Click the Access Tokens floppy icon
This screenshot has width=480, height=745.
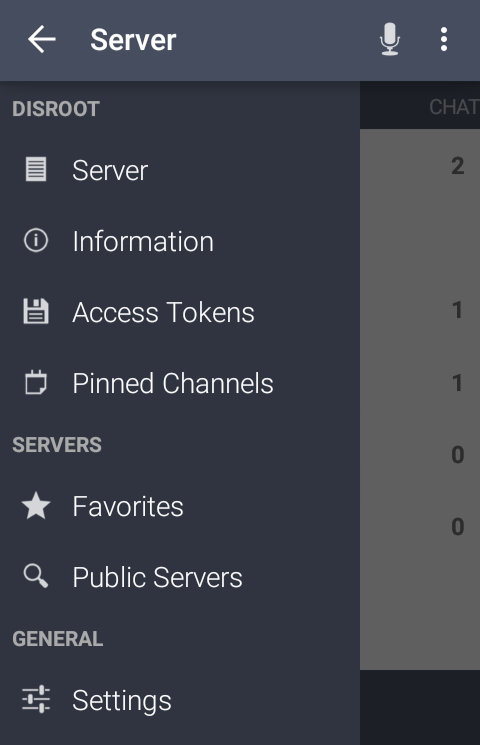click(36, 312)
